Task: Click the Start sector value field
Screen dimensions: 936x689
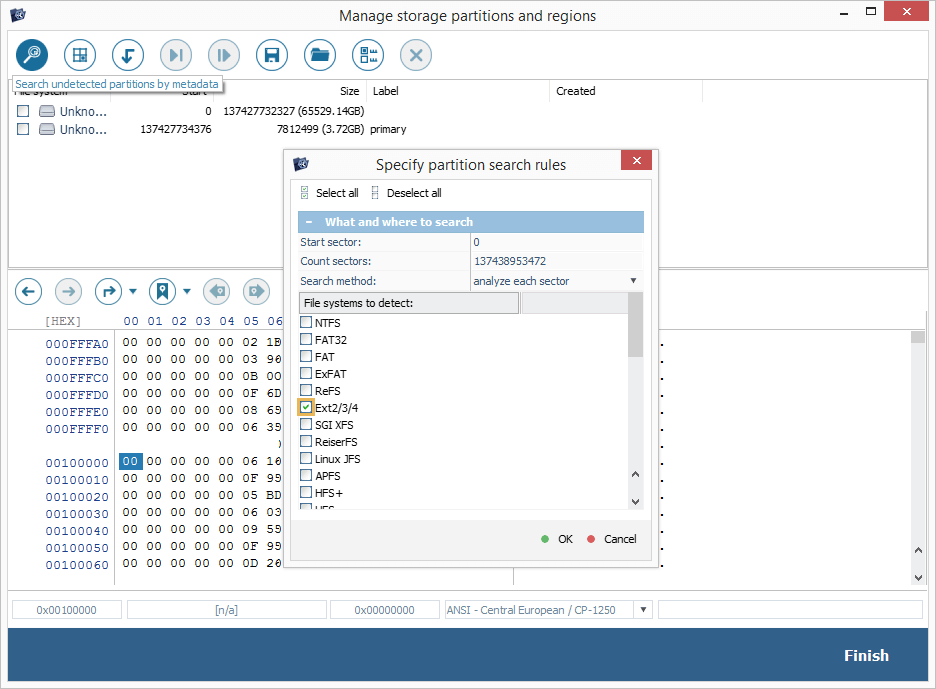Action: pos(555,242)
